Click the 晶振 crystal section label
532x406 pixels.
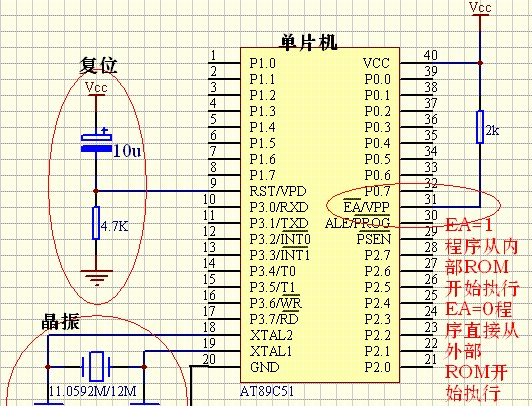[61, 322]
